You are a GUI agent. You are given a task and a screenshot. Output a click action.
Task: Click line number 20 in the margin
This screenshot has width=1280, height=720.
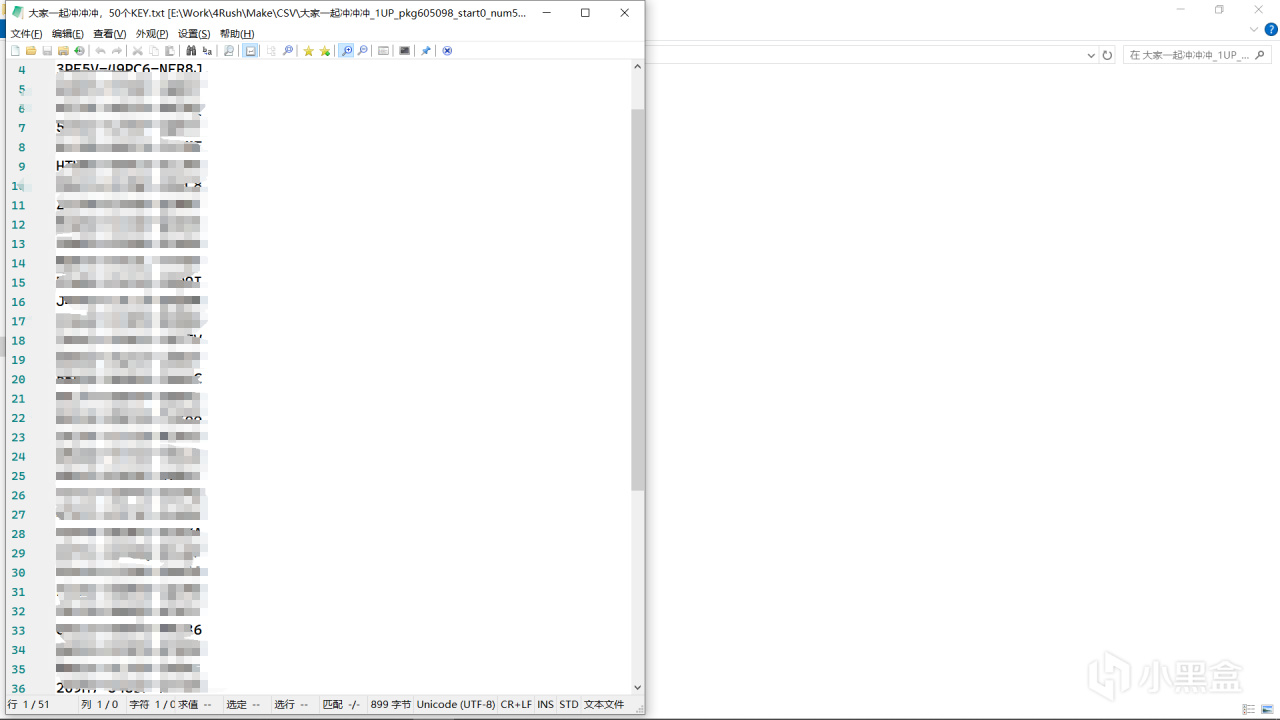point(19,379)
